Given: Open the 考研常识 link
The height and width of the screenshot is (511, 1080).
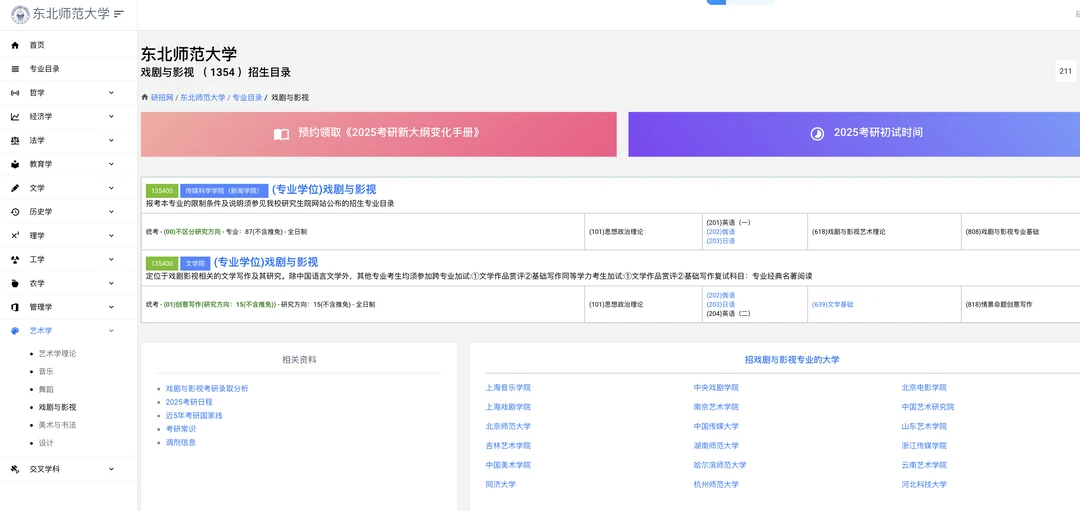Looking at the screenshot, I should 181,428.
